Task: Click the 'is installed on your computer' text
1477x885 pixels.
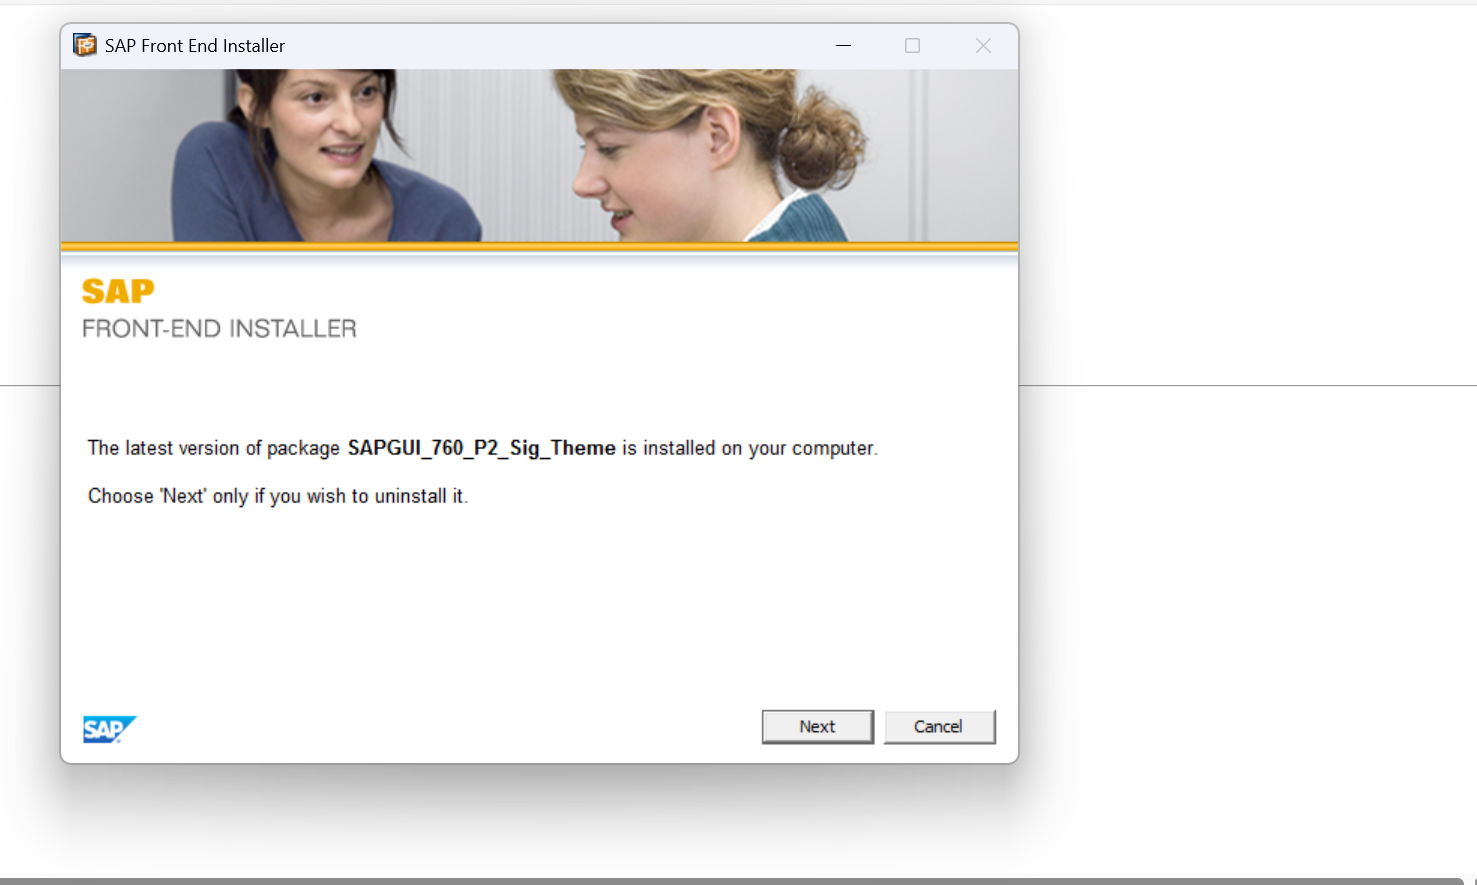Action: tap(749, 448)
